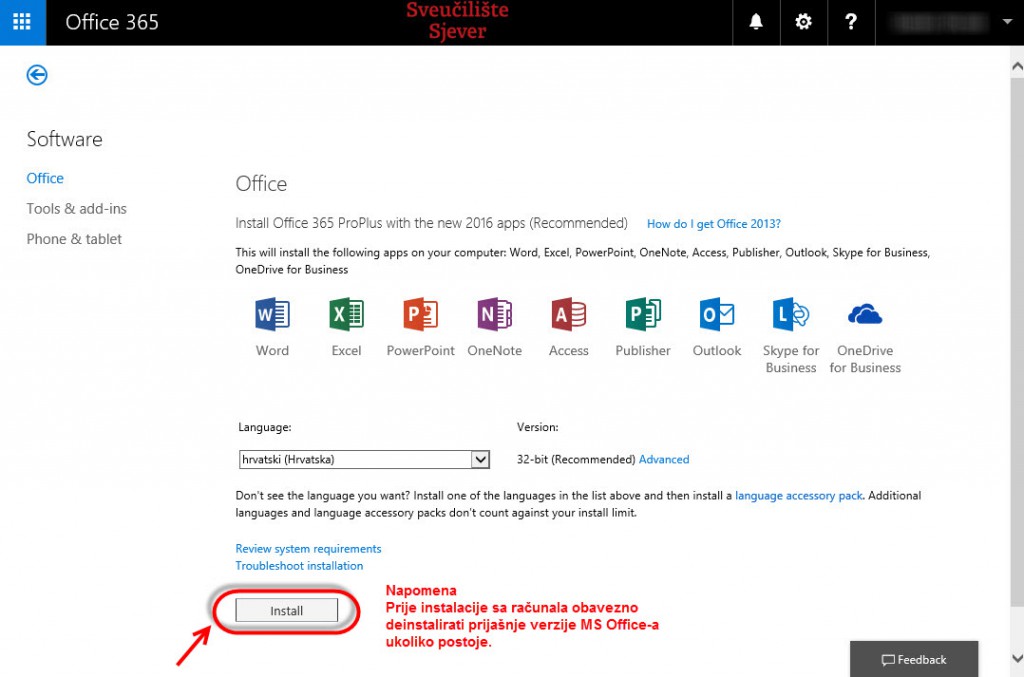The image size is (1024, 677).
Task: Open the app launcher grid
Action: pyautogui.click(x=22, y=22)
